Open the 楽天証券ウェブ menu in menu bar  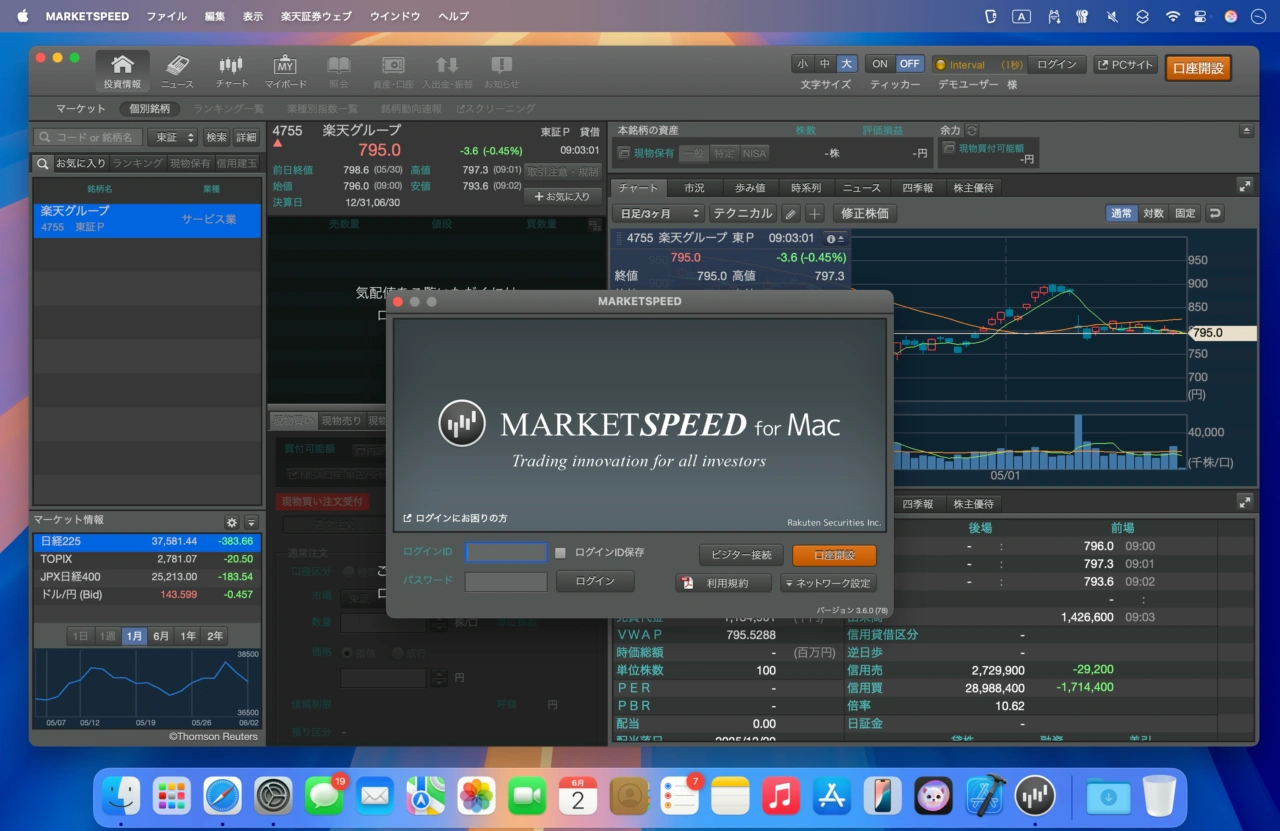click(x=316, y=17)
